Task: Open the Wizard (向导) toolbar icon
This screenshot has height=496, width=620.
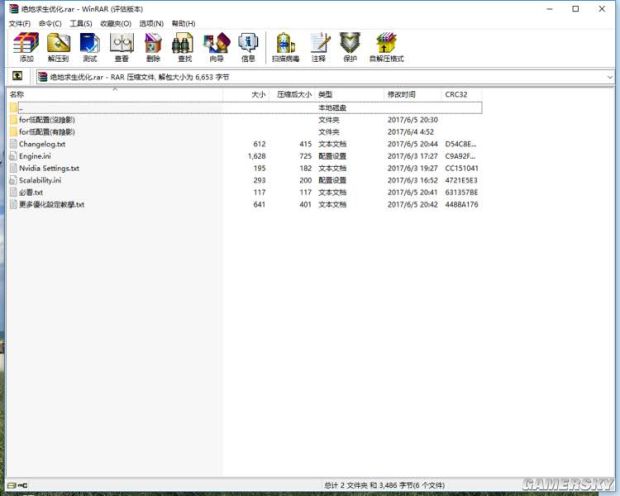Action: [x=217, y=44]
